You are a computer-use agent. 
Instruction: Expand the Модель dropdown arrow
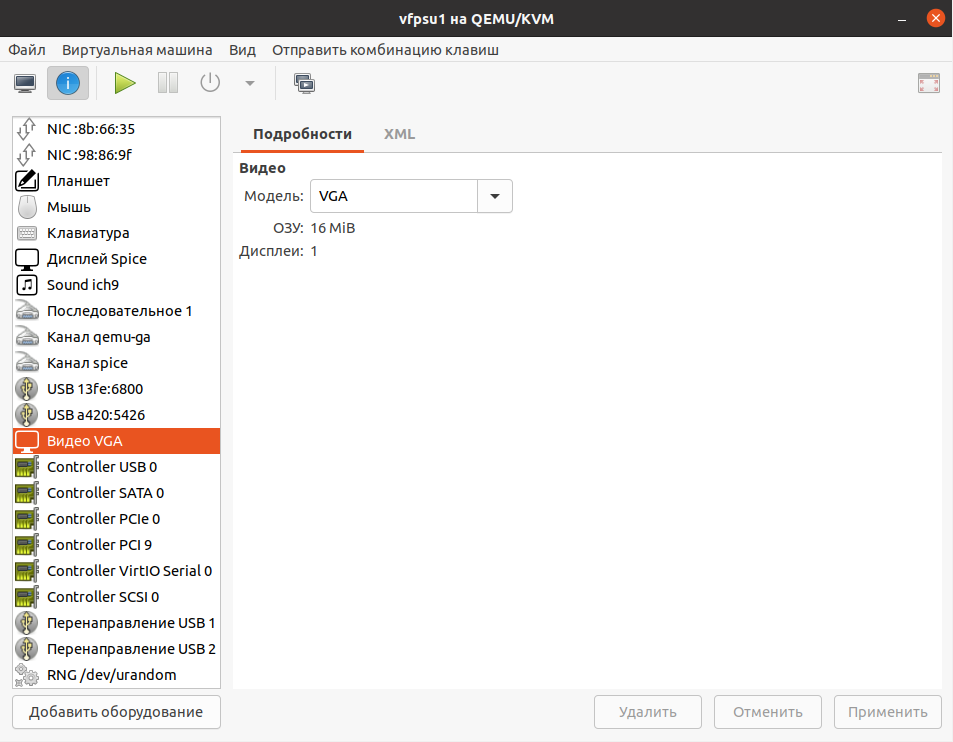pos(495,196)
